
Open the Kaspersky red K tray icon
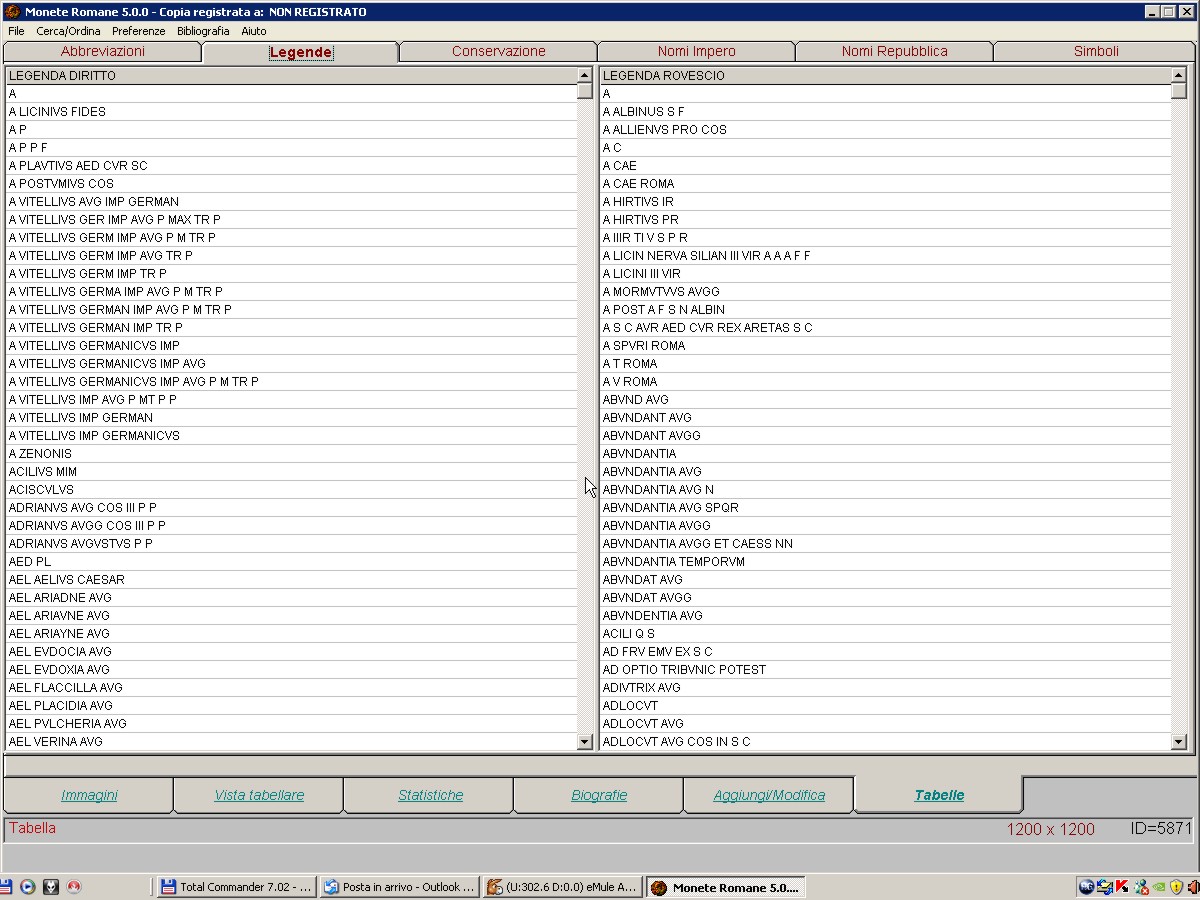1123,887
